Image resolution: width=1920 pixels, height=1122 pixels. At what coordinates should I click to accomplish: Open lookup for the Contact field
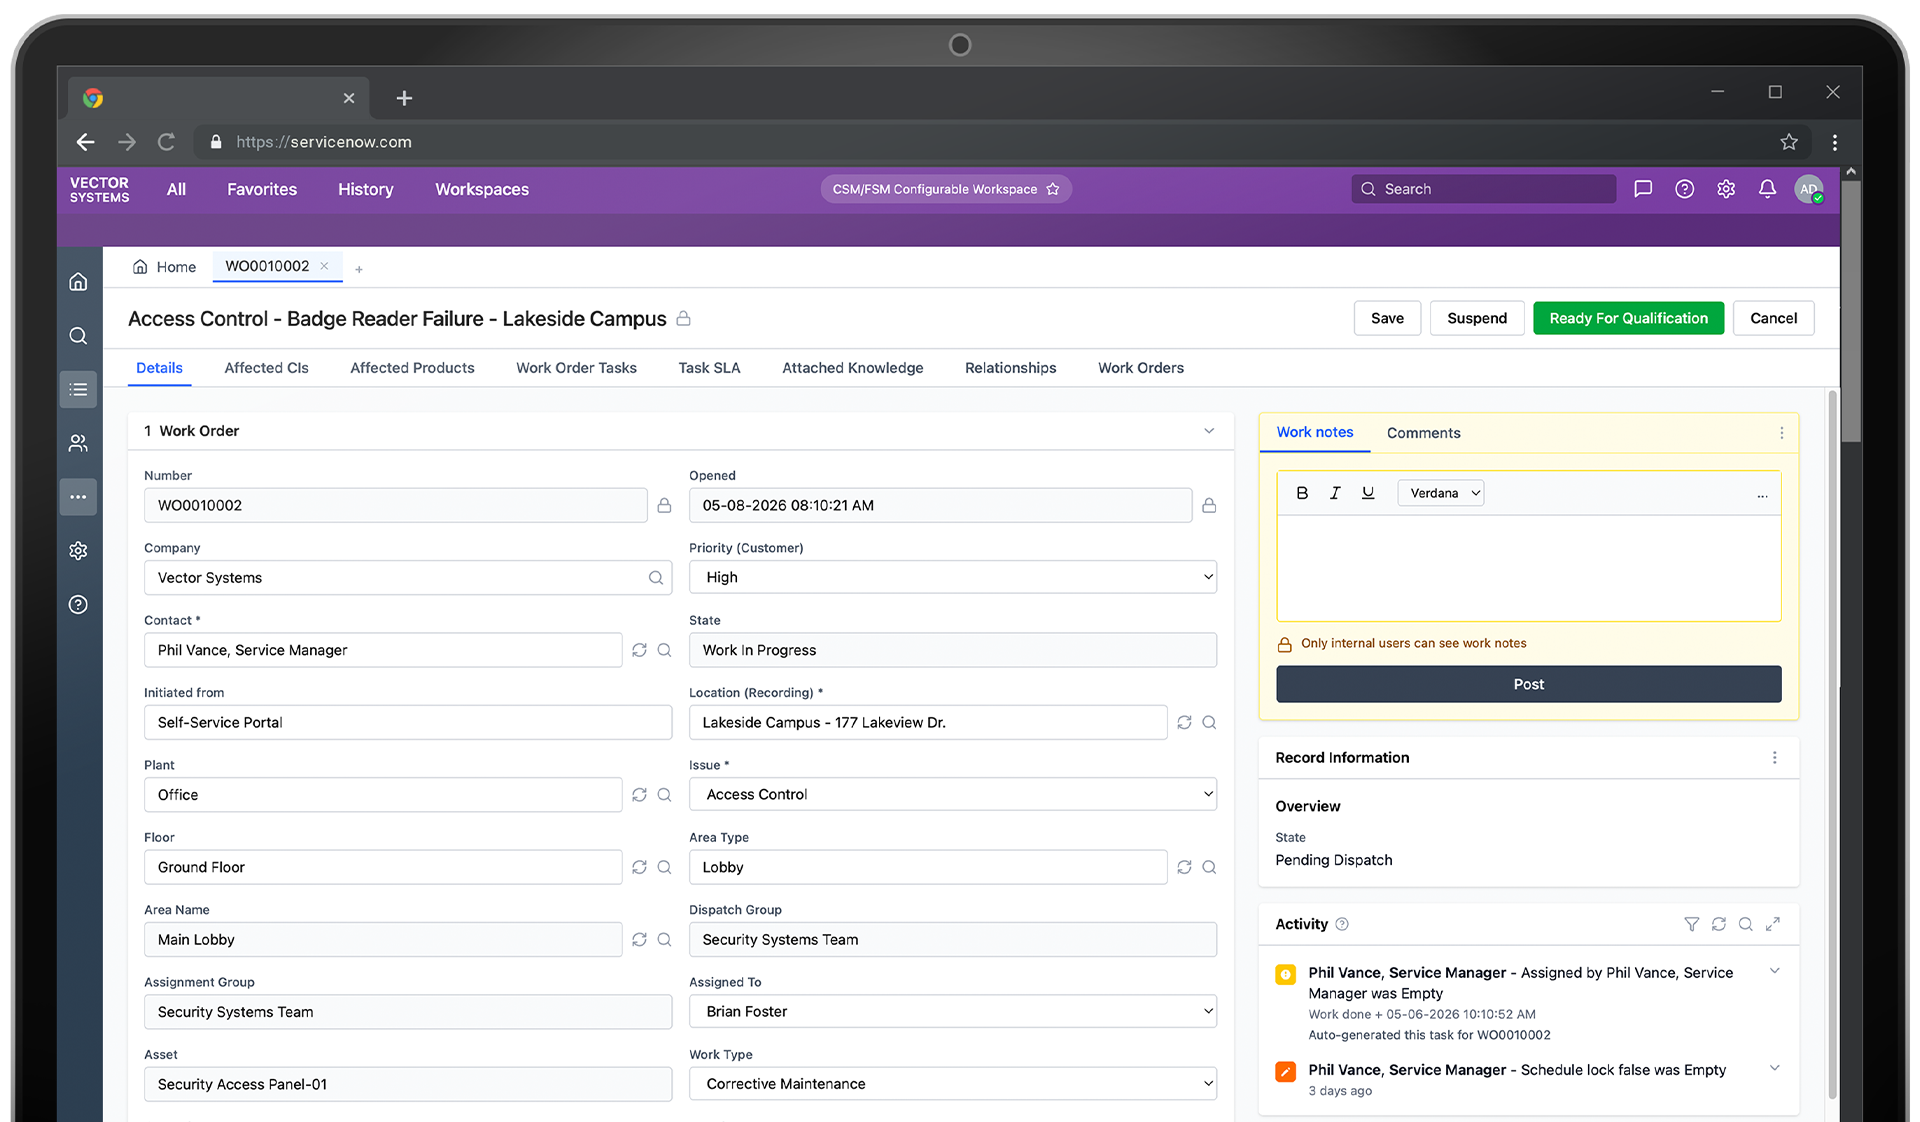664,650
